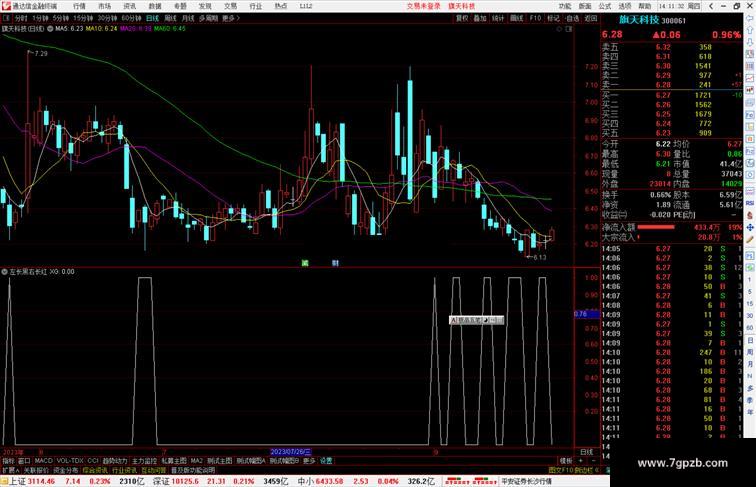
Task: Click the date label 2023/07/26 on the timeline
Action: click(290, 452)
